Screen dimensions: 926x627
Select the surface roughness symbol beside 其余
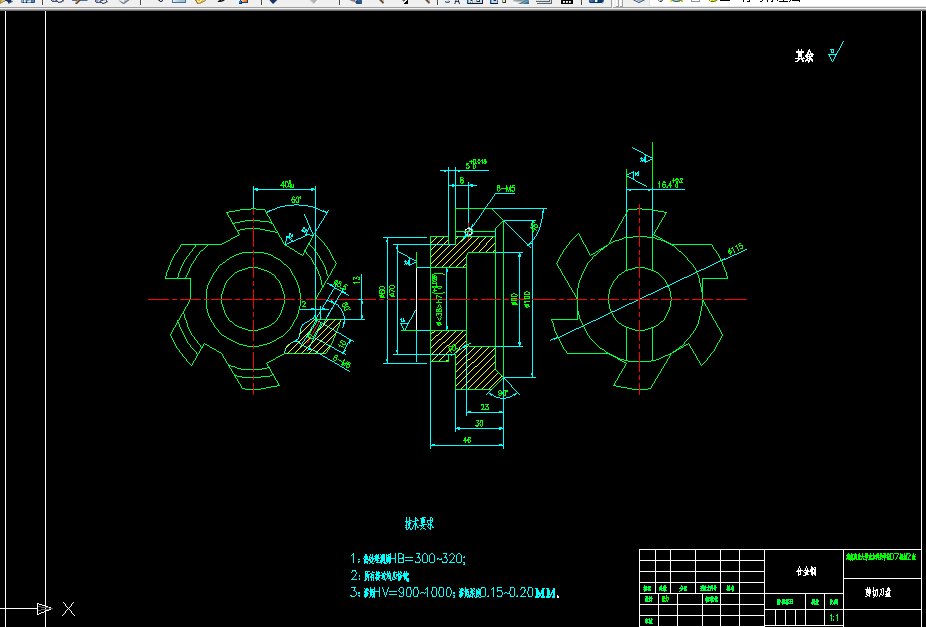[836, 52]
